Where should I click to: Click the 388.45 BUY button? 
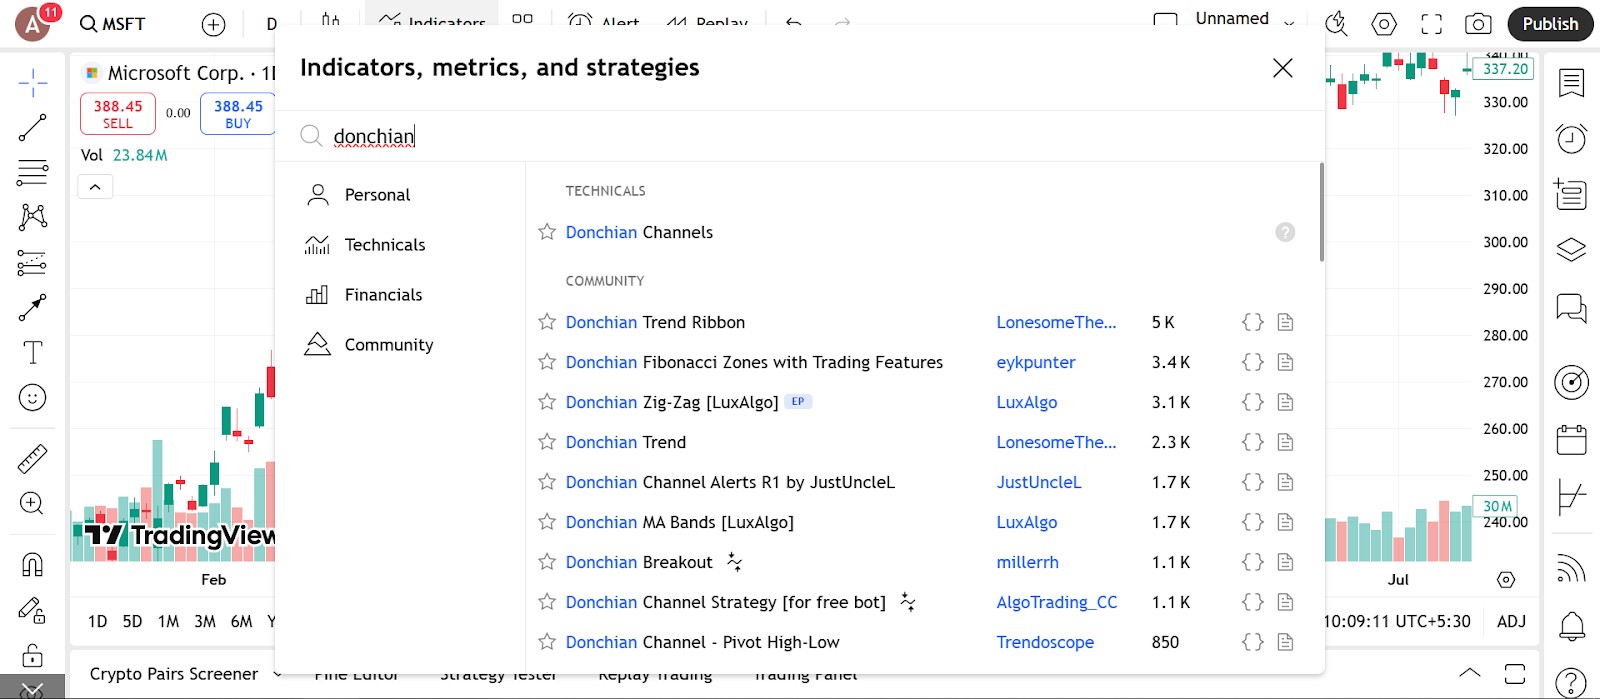pyautogui.click(x=238, y=114)
